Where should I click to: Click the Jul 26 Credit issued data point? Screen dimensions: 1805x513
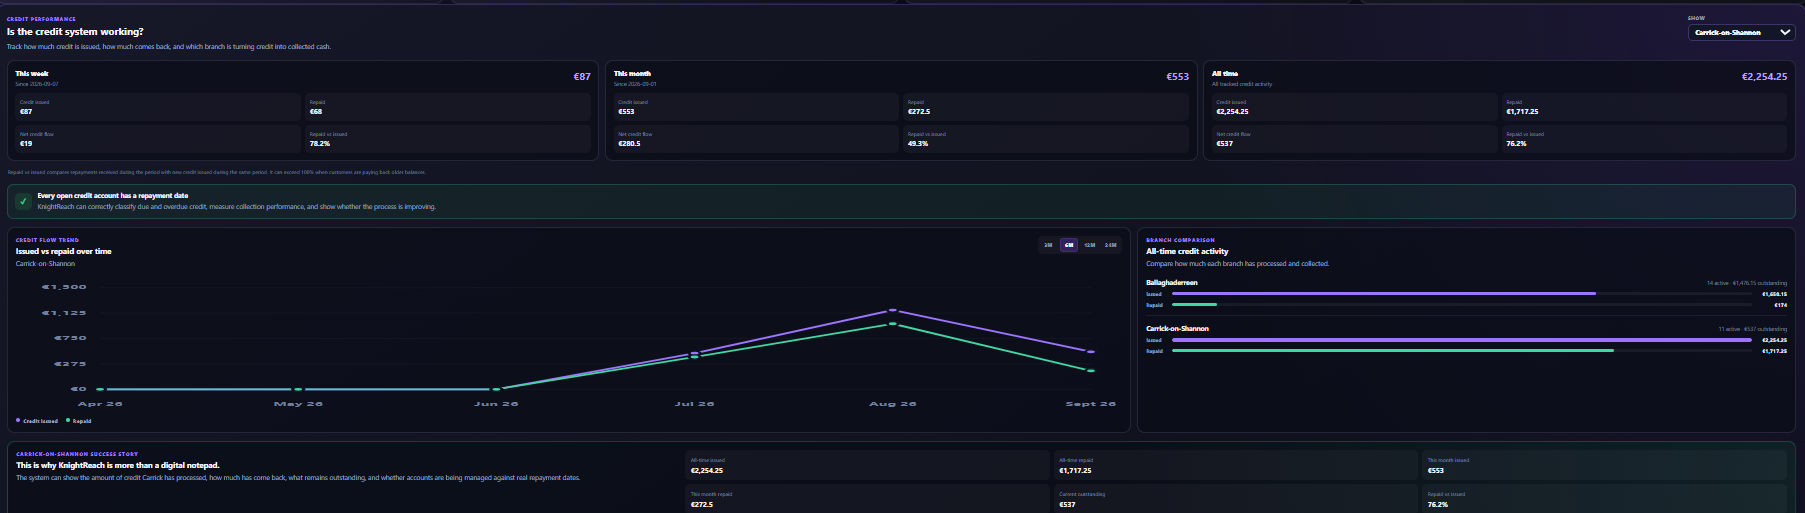[695, 353]
